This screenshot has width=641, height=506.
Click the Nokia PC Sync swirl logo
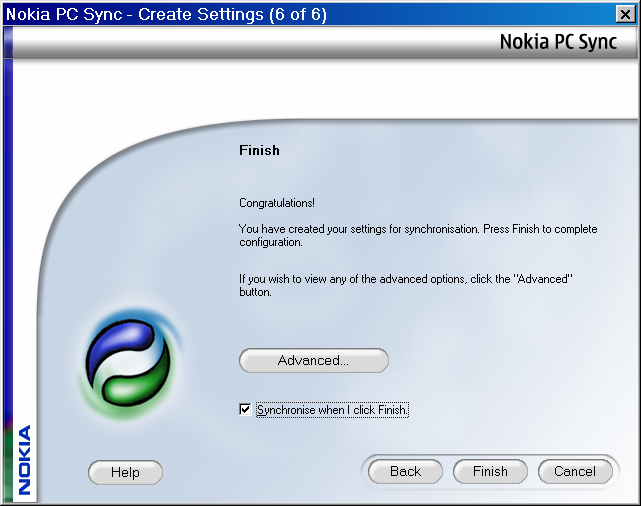(x=129, y=364)
